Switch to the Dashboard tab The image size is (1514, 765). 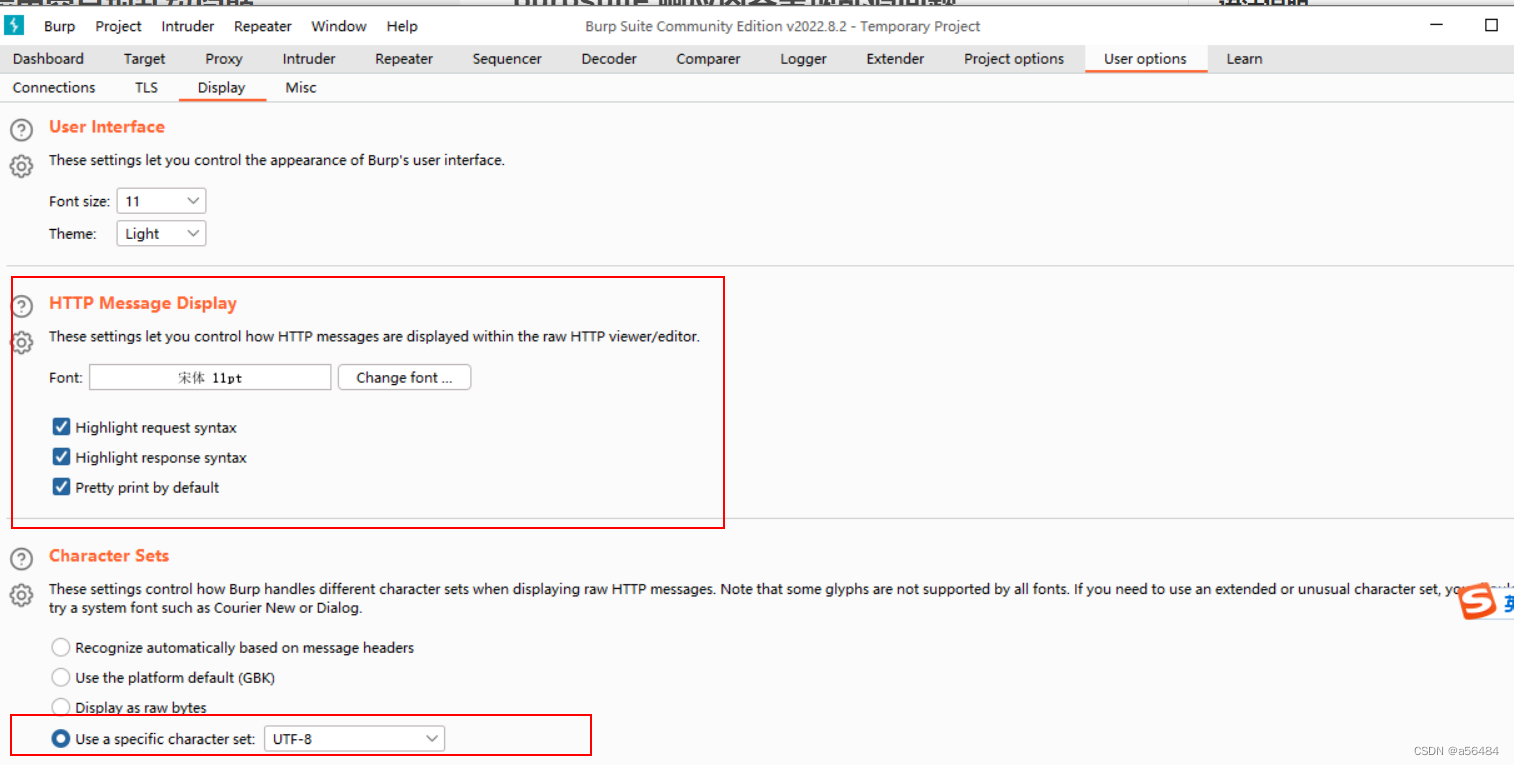pyautogui.click(x=48, y=59)
